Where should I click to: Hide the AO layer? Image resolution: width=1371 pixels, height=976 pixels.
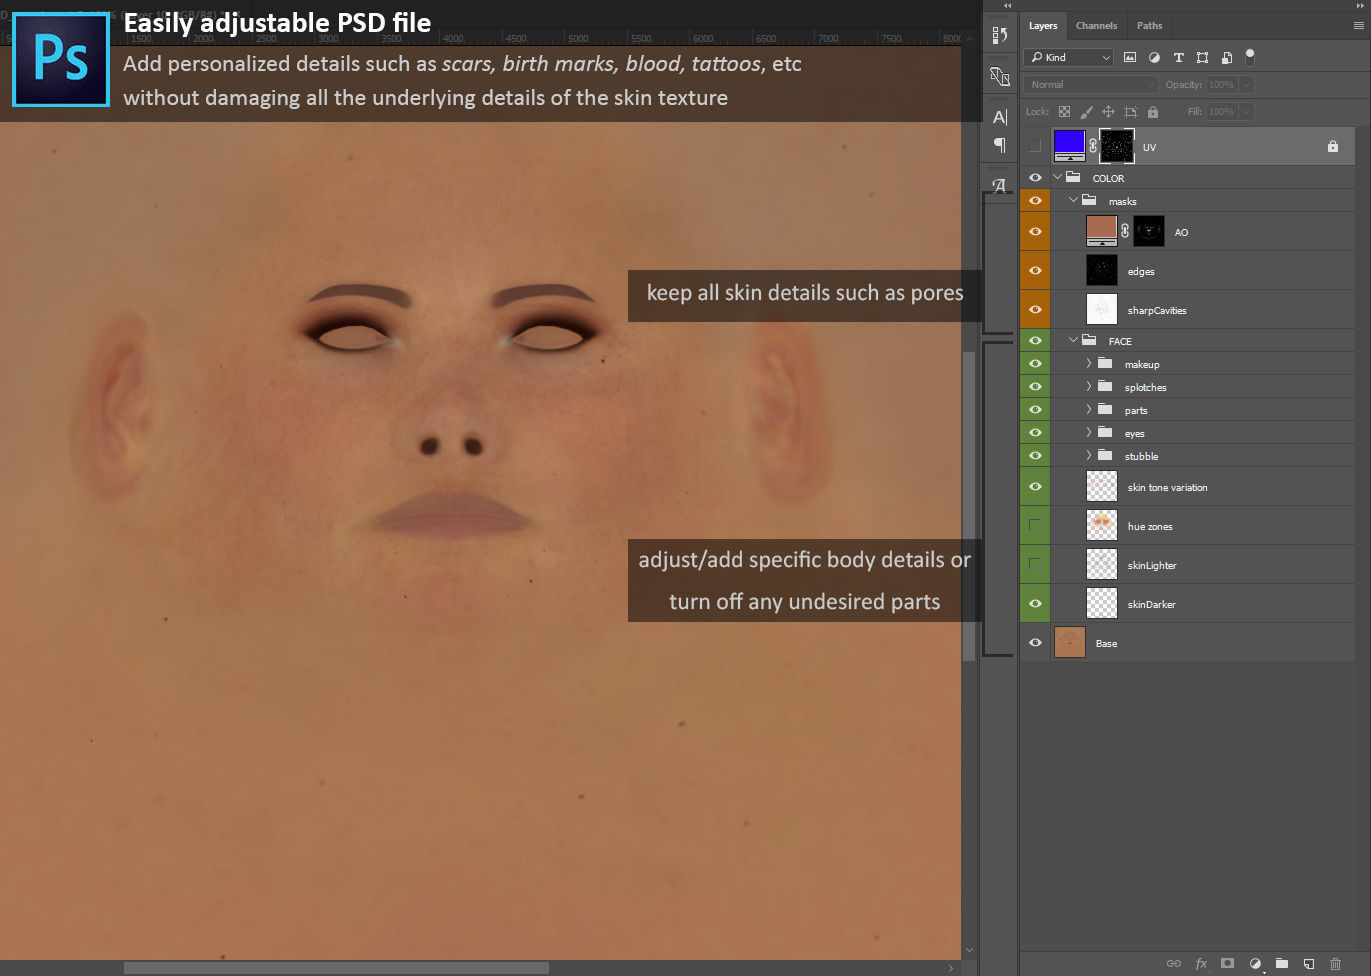point(1035,231)
